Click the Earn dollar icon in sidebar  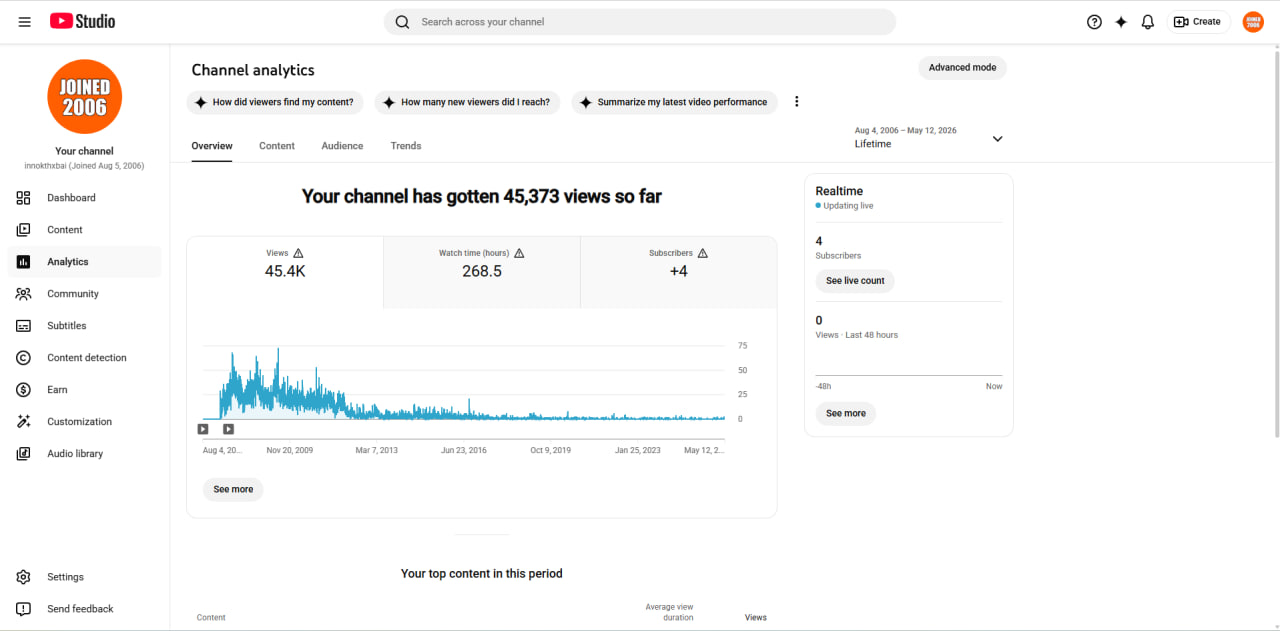tap(24, 390)
